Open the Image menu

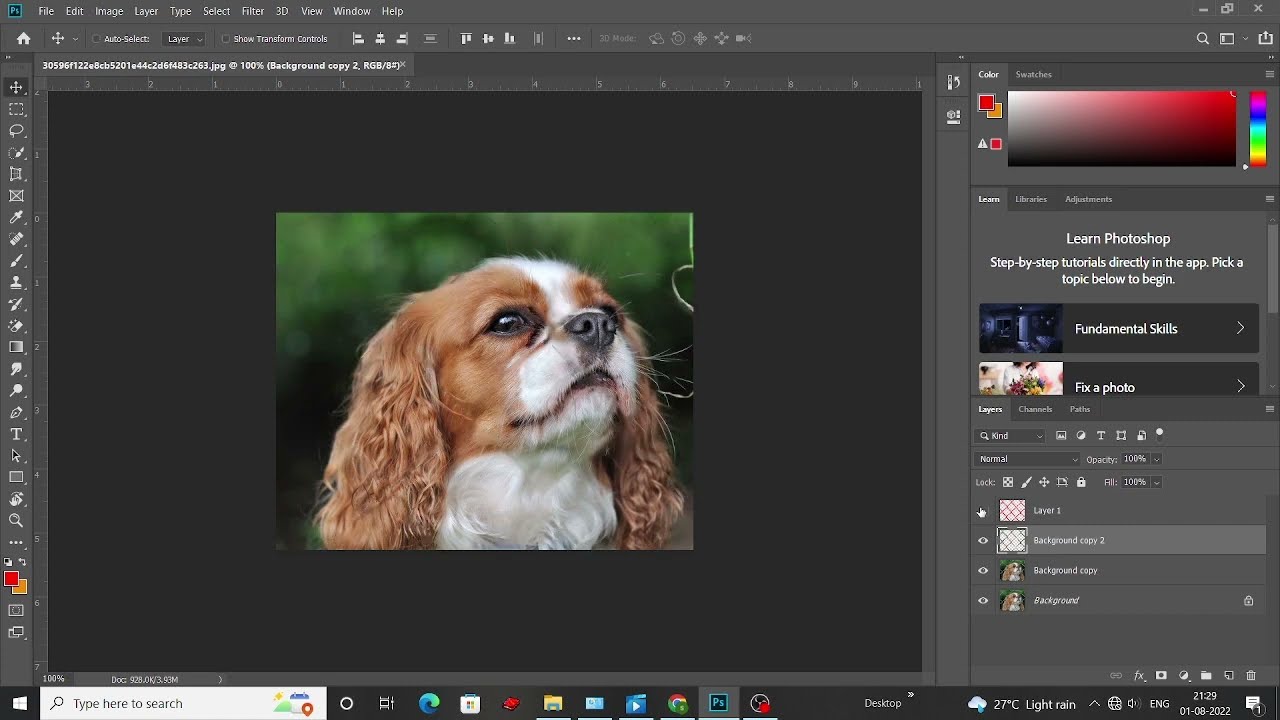coord(109,11)
